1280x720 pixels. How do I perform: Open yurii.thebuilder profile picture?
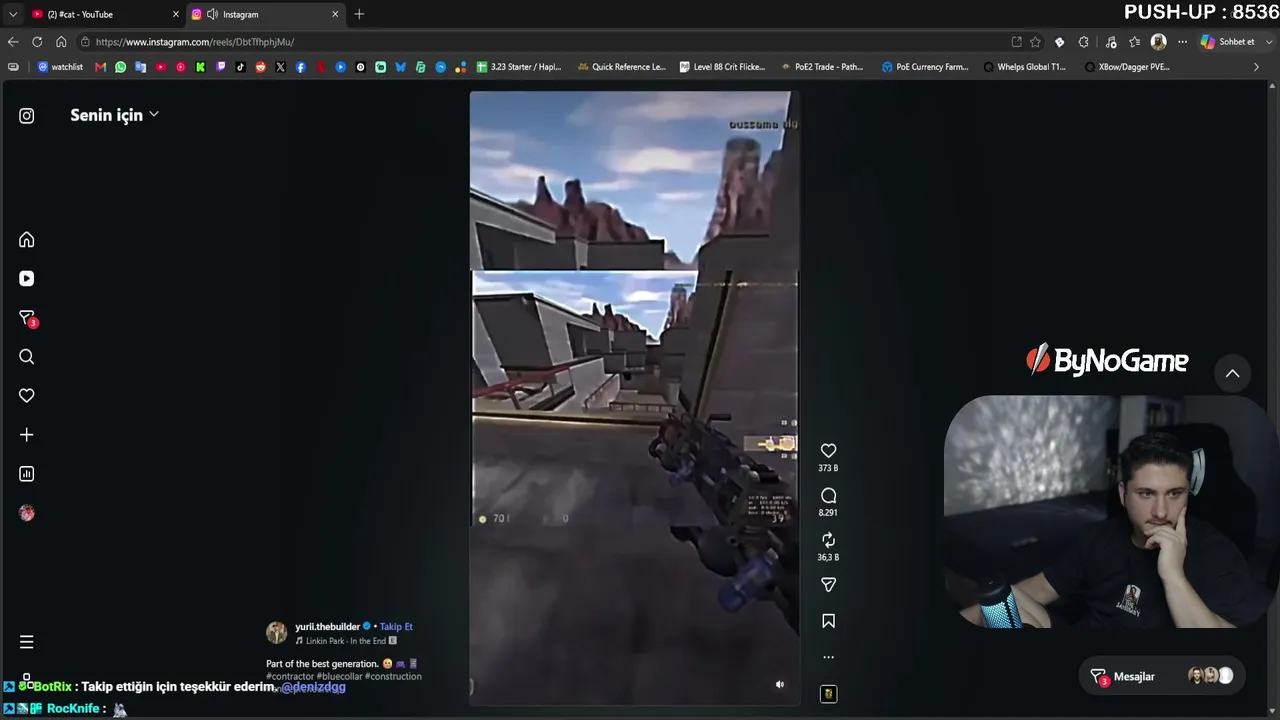click(277, 633)
